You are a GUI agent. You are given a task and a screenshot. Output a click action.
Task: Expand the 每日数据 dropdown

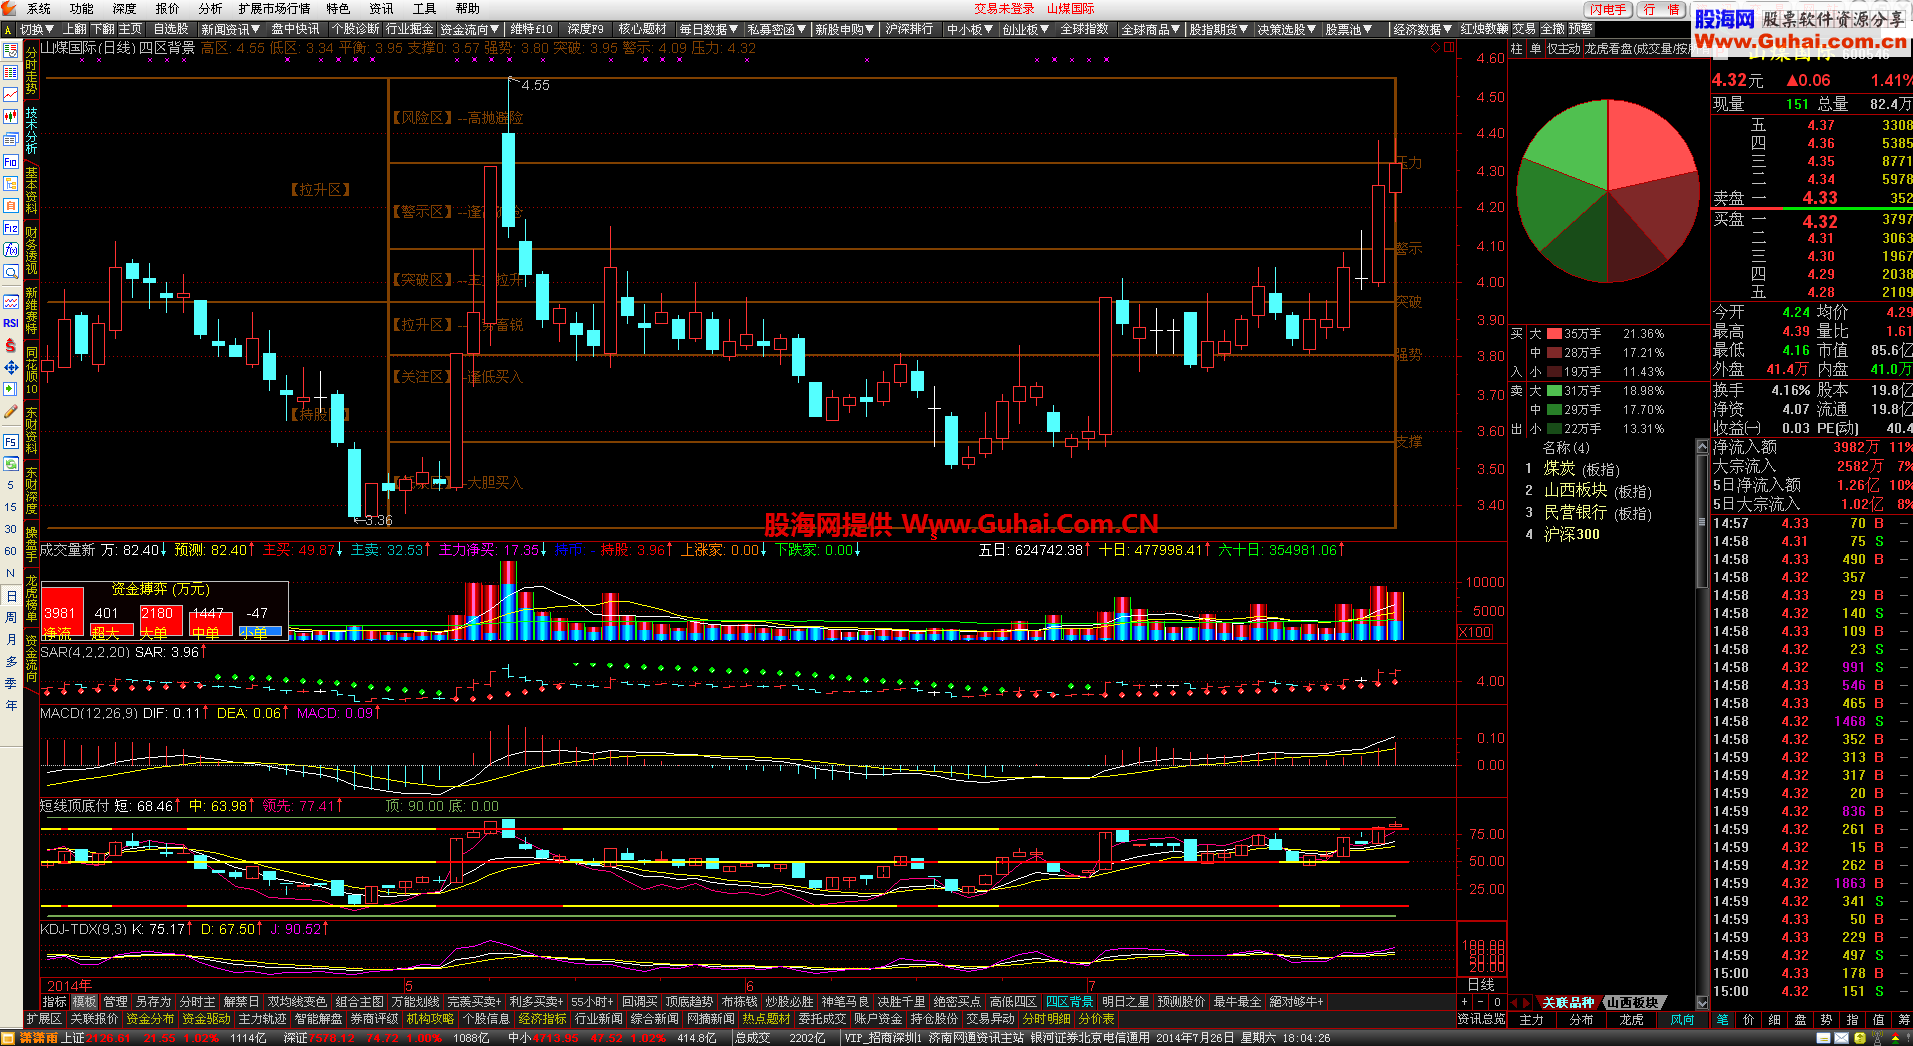(x=708, y=30)
